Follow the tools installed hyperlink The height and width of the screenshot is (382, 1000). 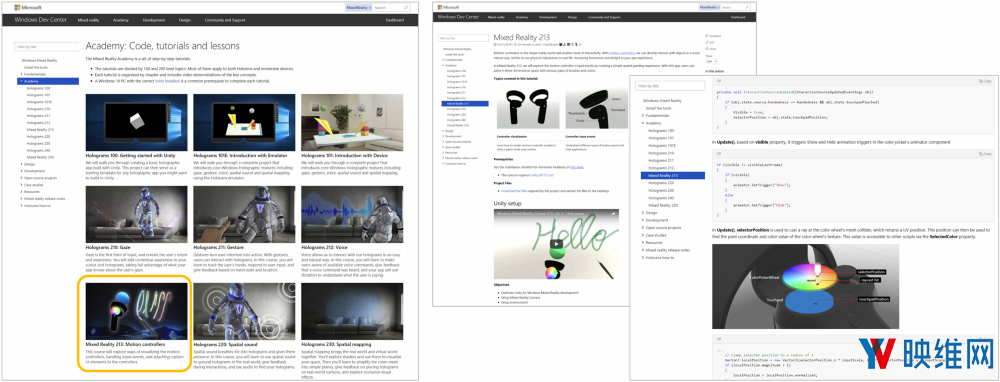click(167, 82)
